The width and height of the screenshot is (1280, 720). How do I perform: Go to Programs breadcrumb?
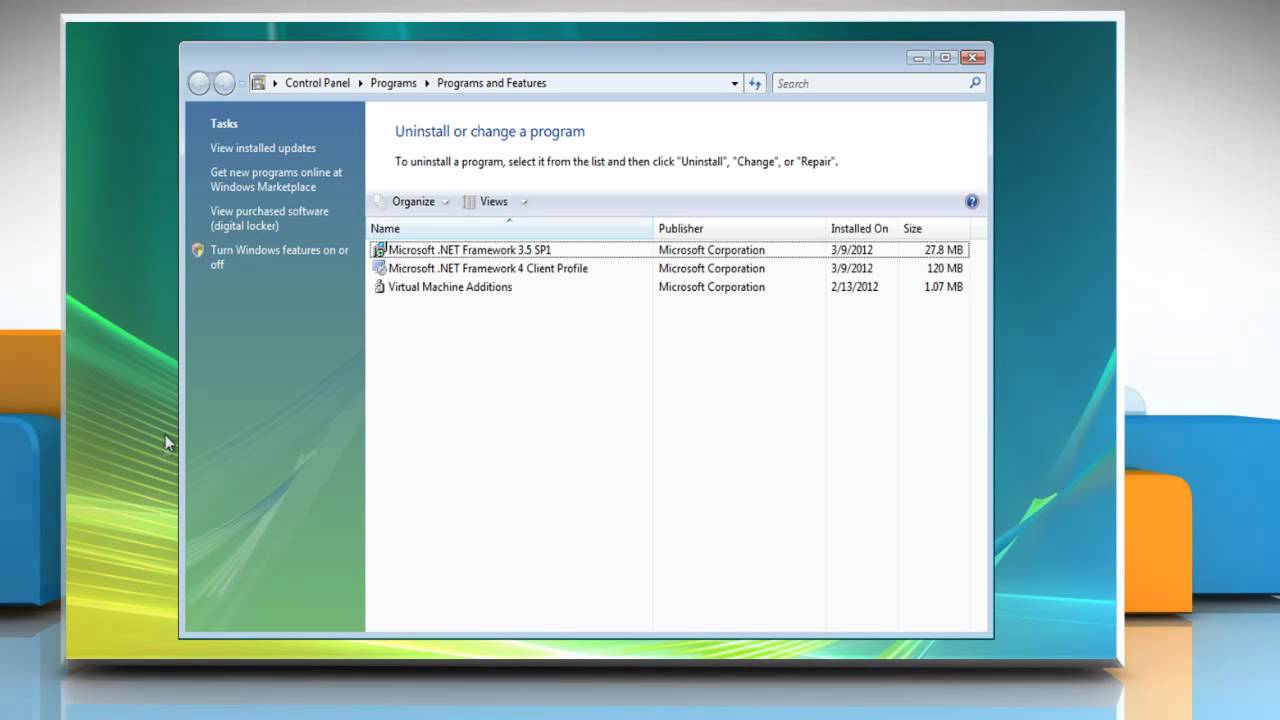(393, 83)
